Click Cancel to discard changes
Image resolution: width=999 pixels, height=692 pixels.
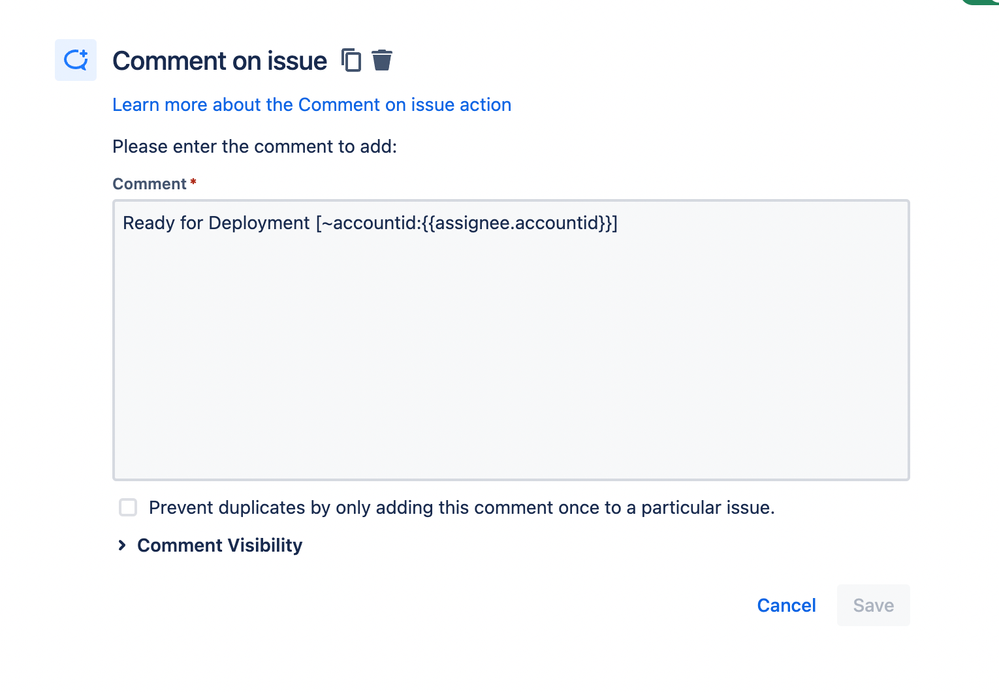tap(786, 605)
